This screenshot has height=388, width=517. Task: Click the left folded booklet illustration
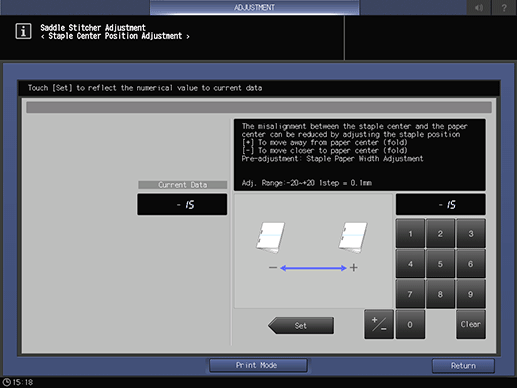coord(270,237)
